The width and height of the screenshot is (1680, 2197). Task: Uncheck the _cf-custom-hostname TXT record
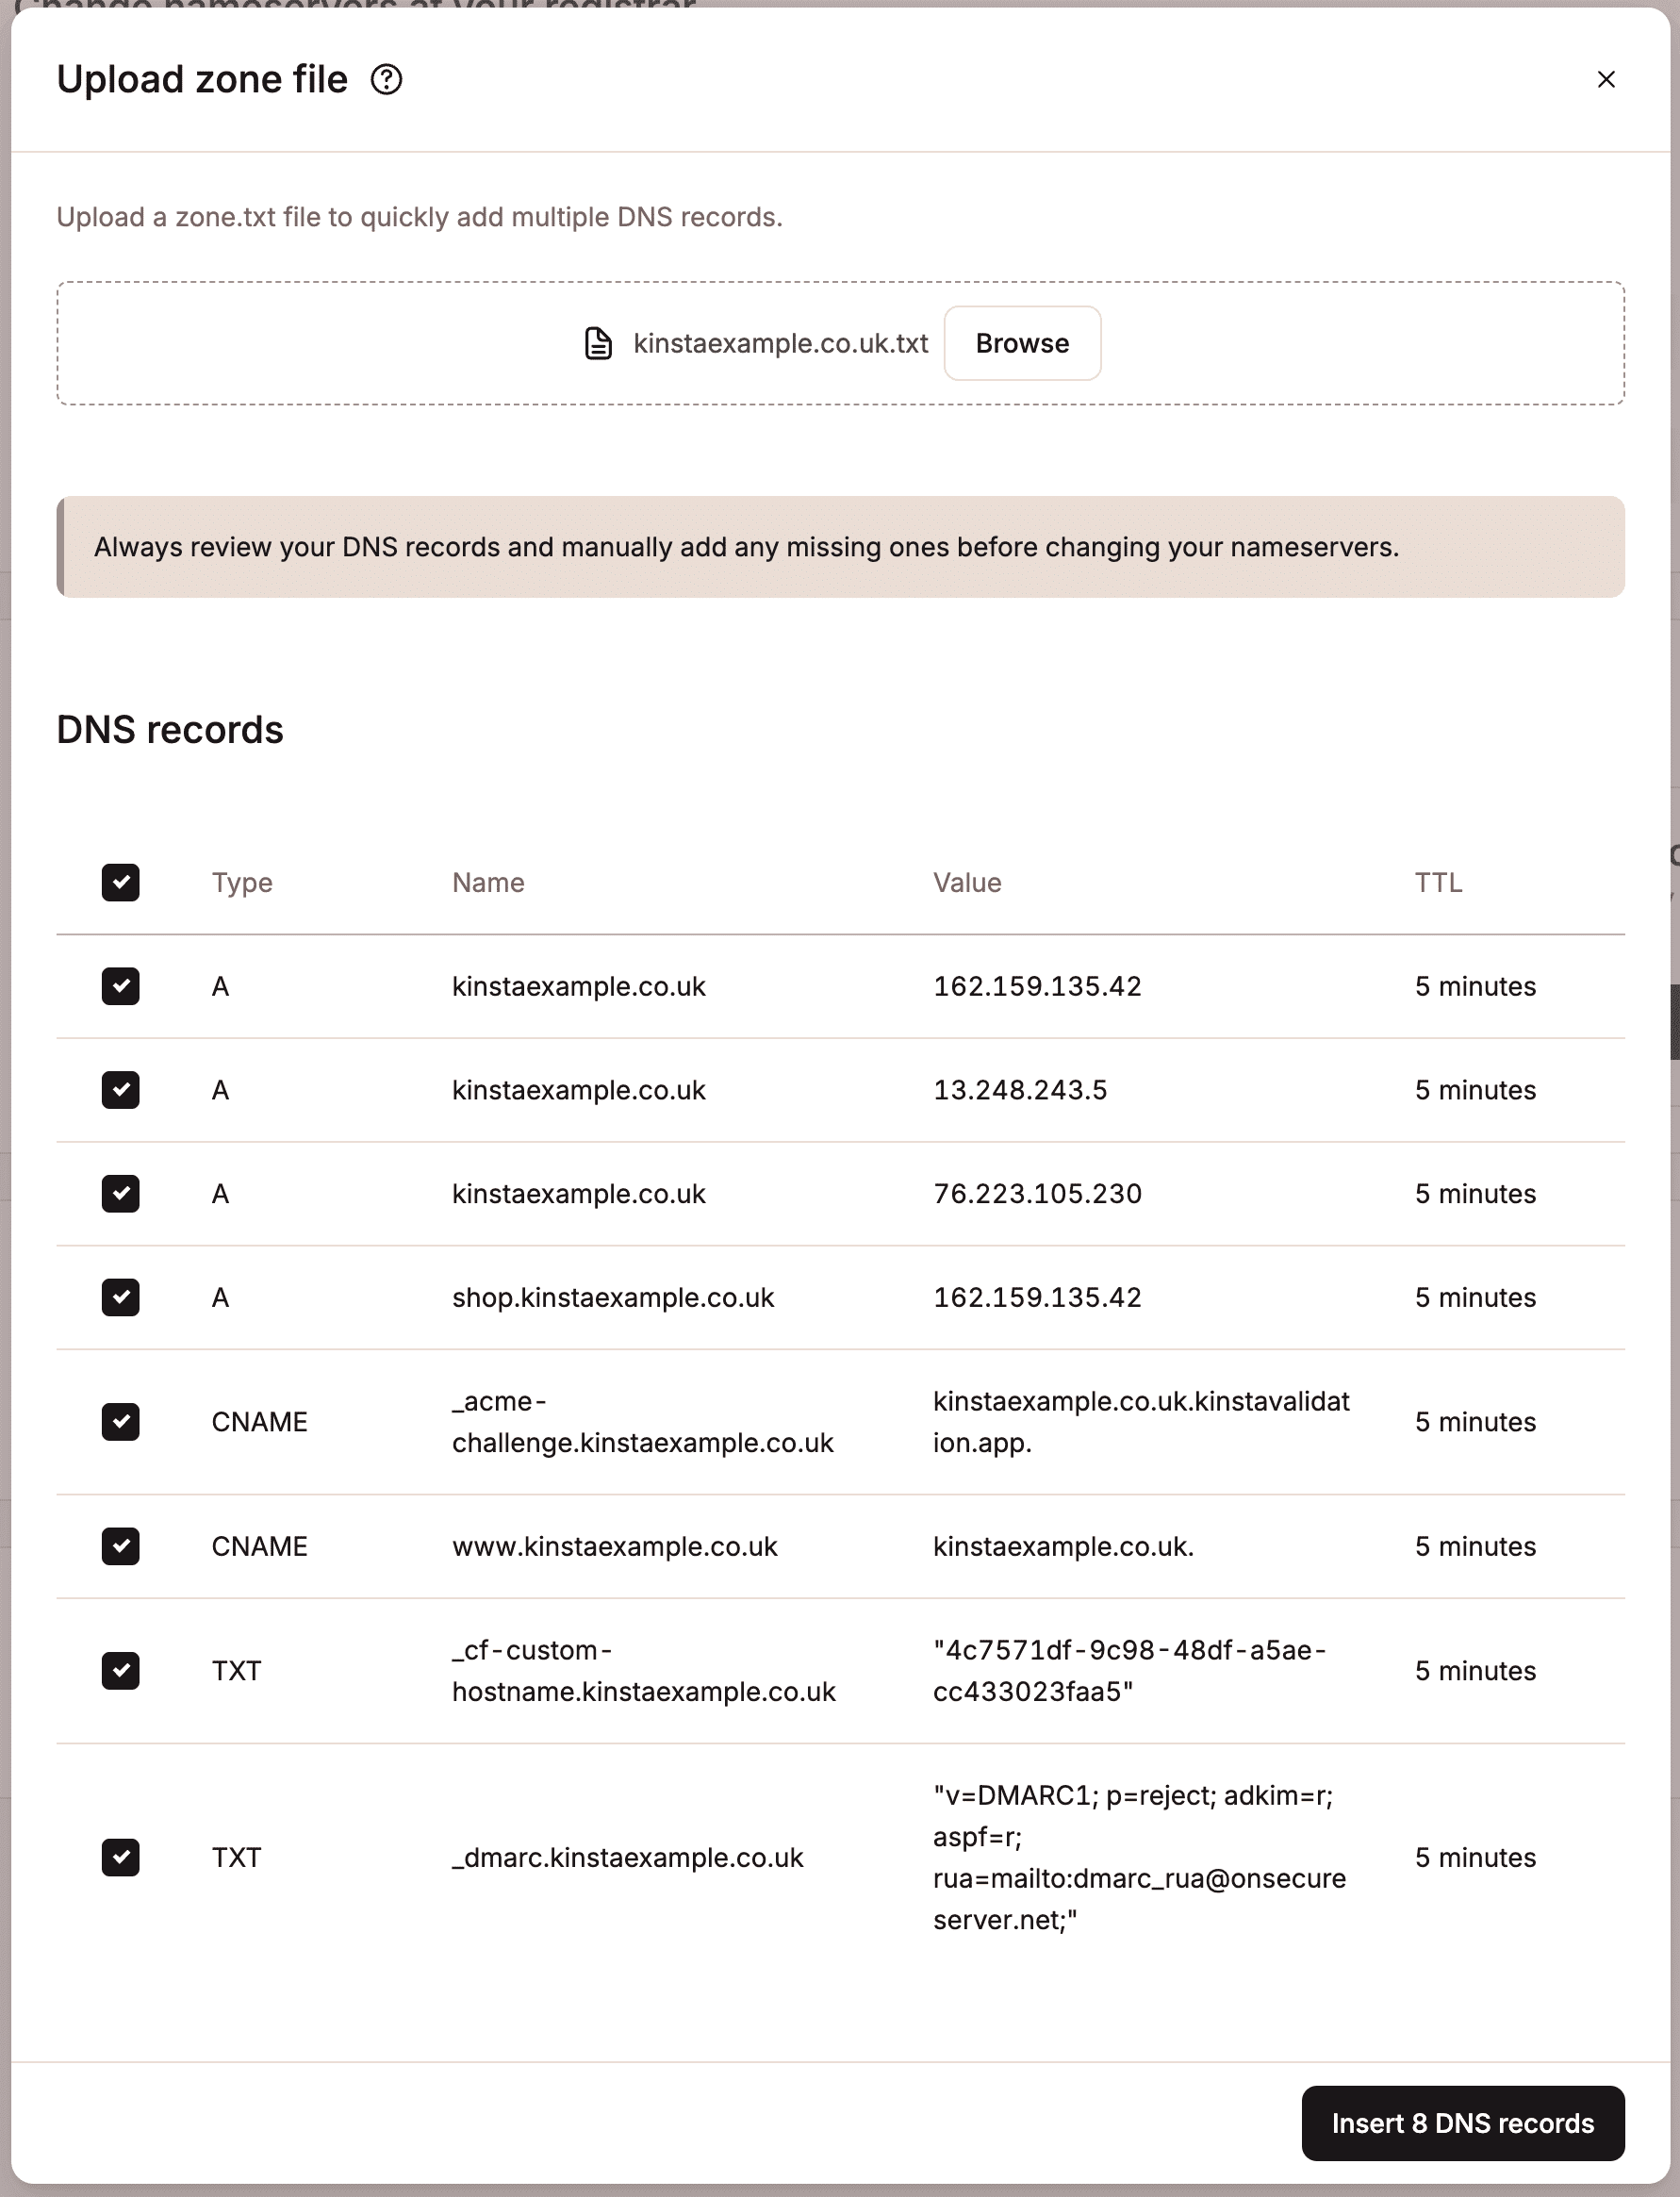[x=120, y=1671]
